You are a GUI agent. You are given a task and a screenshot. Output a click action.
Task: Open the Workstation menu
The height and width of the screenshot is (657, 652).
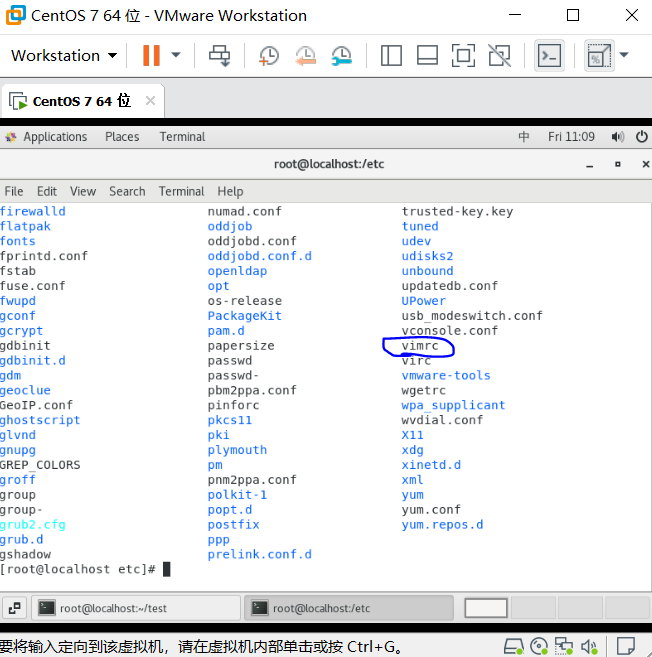coord(64,55)
